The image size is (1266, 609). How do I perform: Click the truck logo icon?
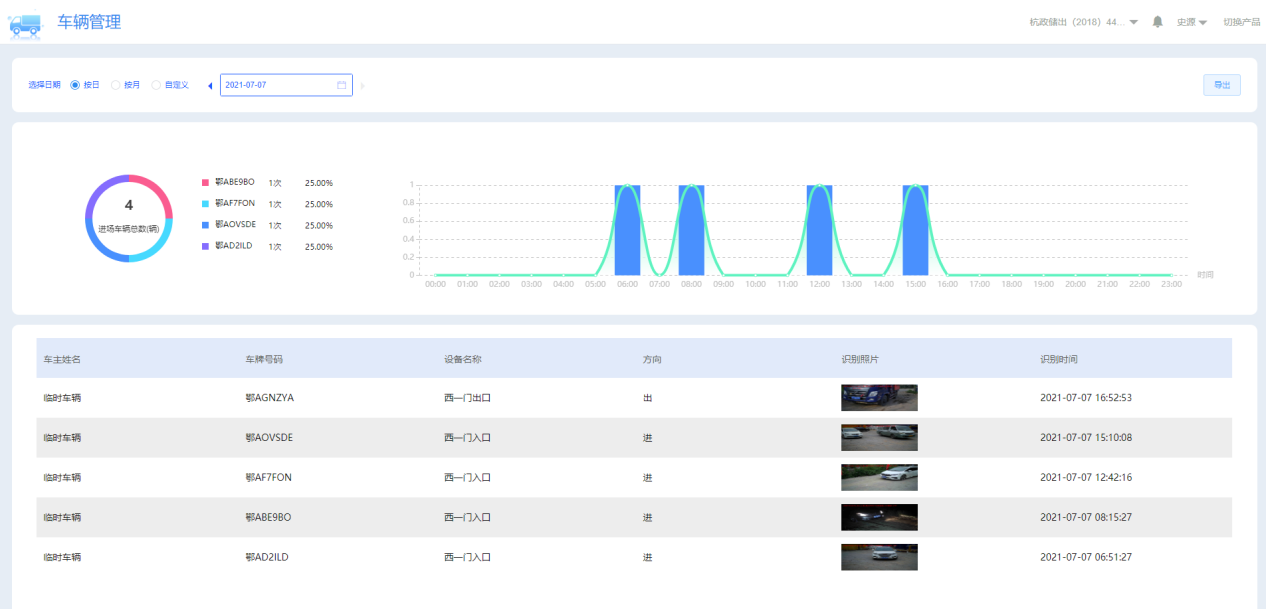25,24
